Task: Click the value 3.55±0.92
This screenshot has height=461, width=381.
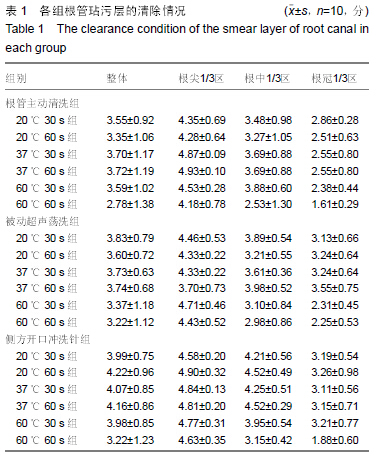Action: [130, 120]
